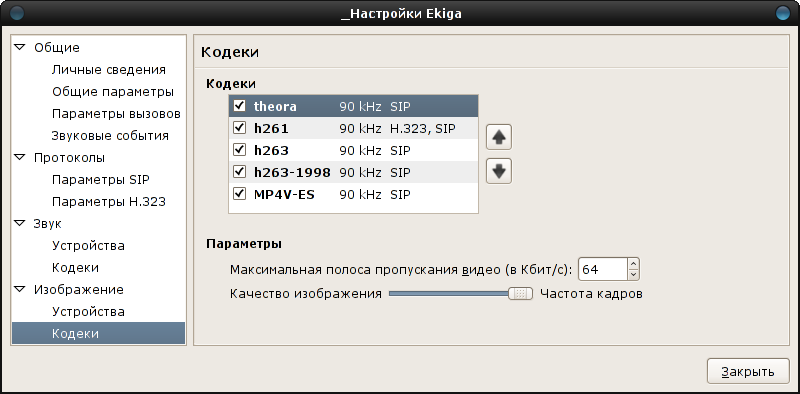
Task: Open Звуковые события settings page
Action: tap(110, 136)
